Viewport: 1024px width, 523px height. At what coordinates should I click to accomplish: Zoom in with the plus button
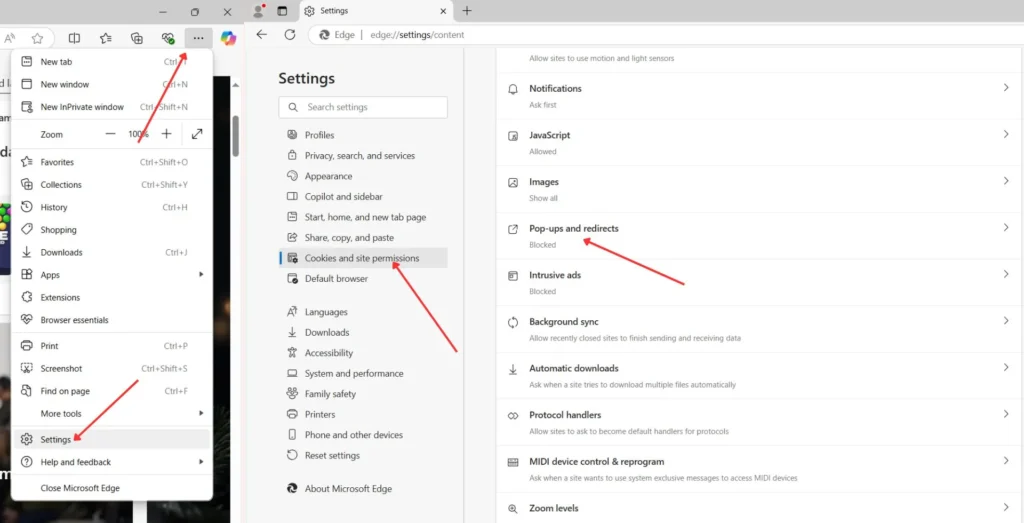click(x=167, y=134)
